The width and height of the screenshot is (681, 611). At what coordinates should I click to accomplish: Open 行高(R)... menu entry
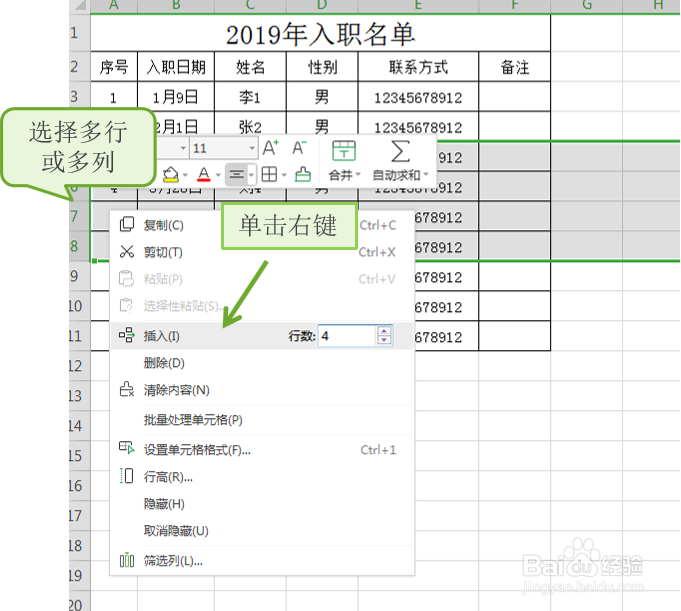tap(262, 477)
